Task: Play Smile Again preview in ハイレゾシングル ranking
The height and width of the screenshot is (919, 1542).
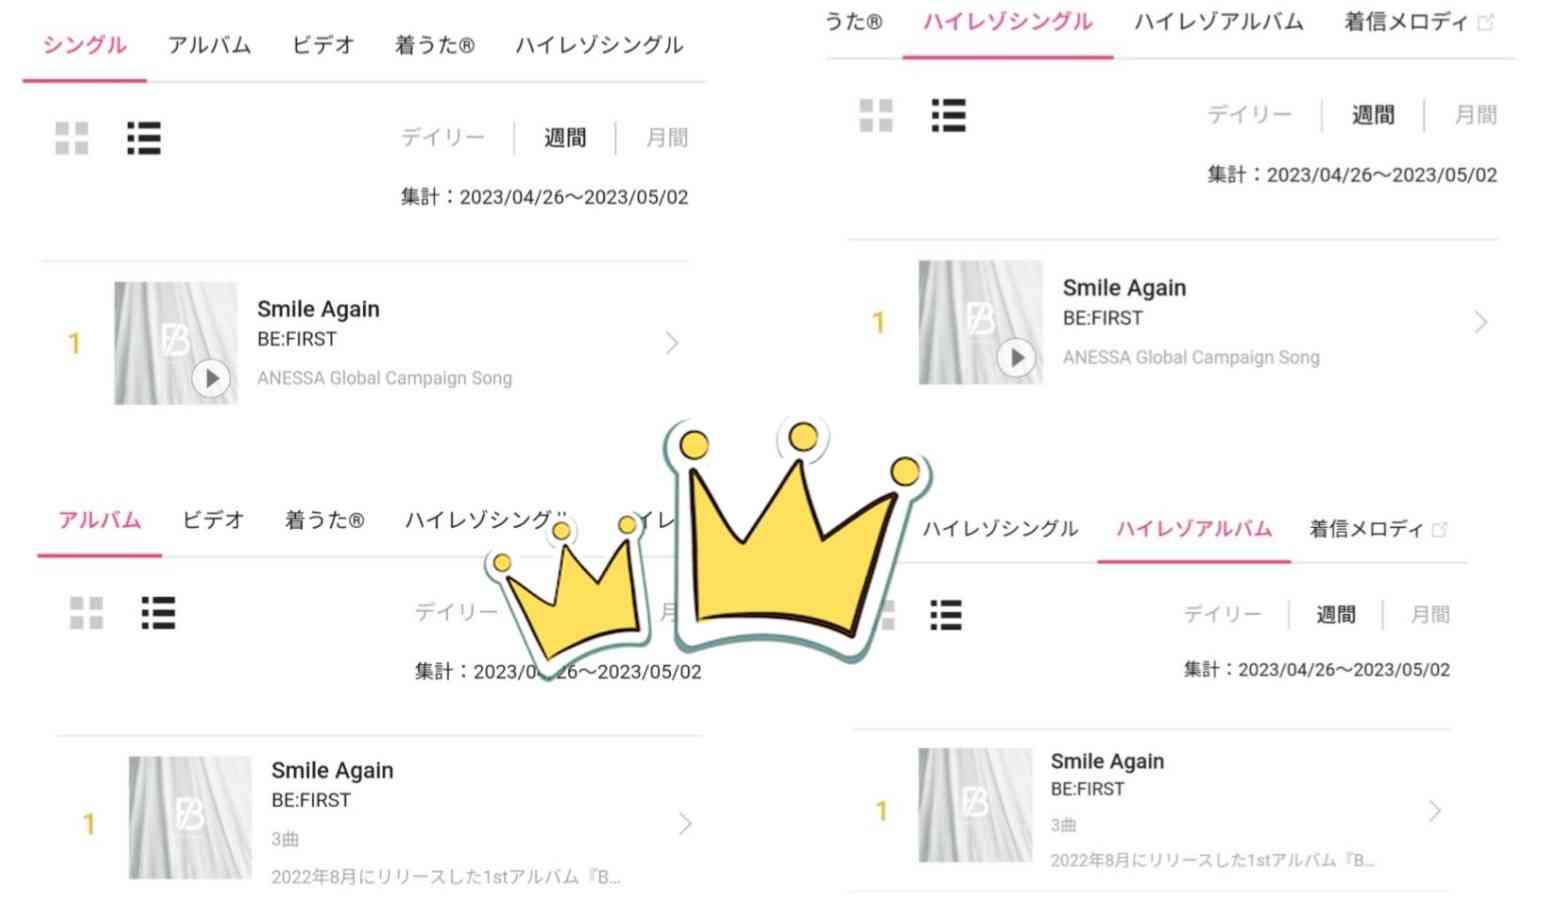Action: point(1016,357)
